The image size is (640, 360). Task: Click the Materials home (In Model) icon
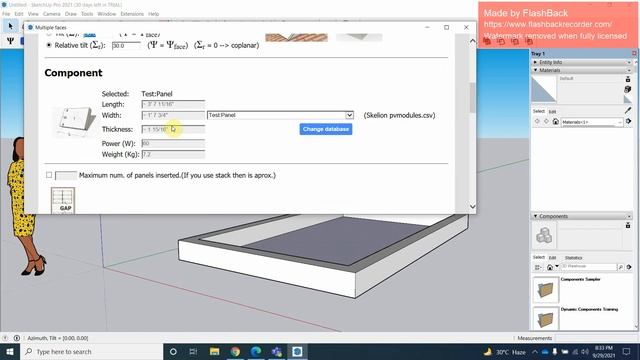556,122
